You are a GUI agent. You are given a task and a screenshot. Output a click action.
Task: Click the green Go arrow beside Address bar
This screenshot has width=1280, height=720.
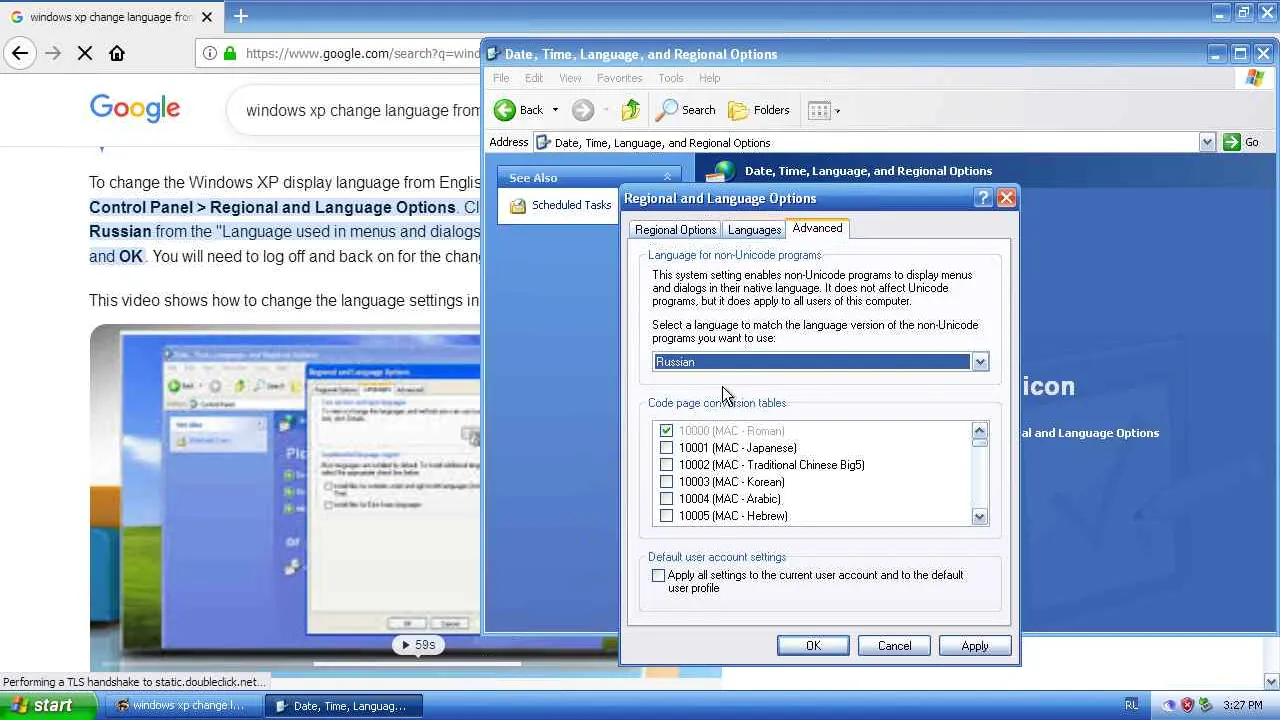1232,142
